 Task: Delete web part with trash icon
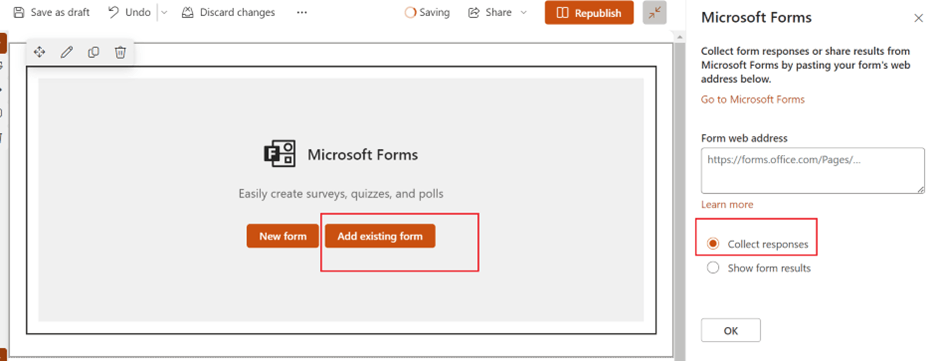click(120, 53)
